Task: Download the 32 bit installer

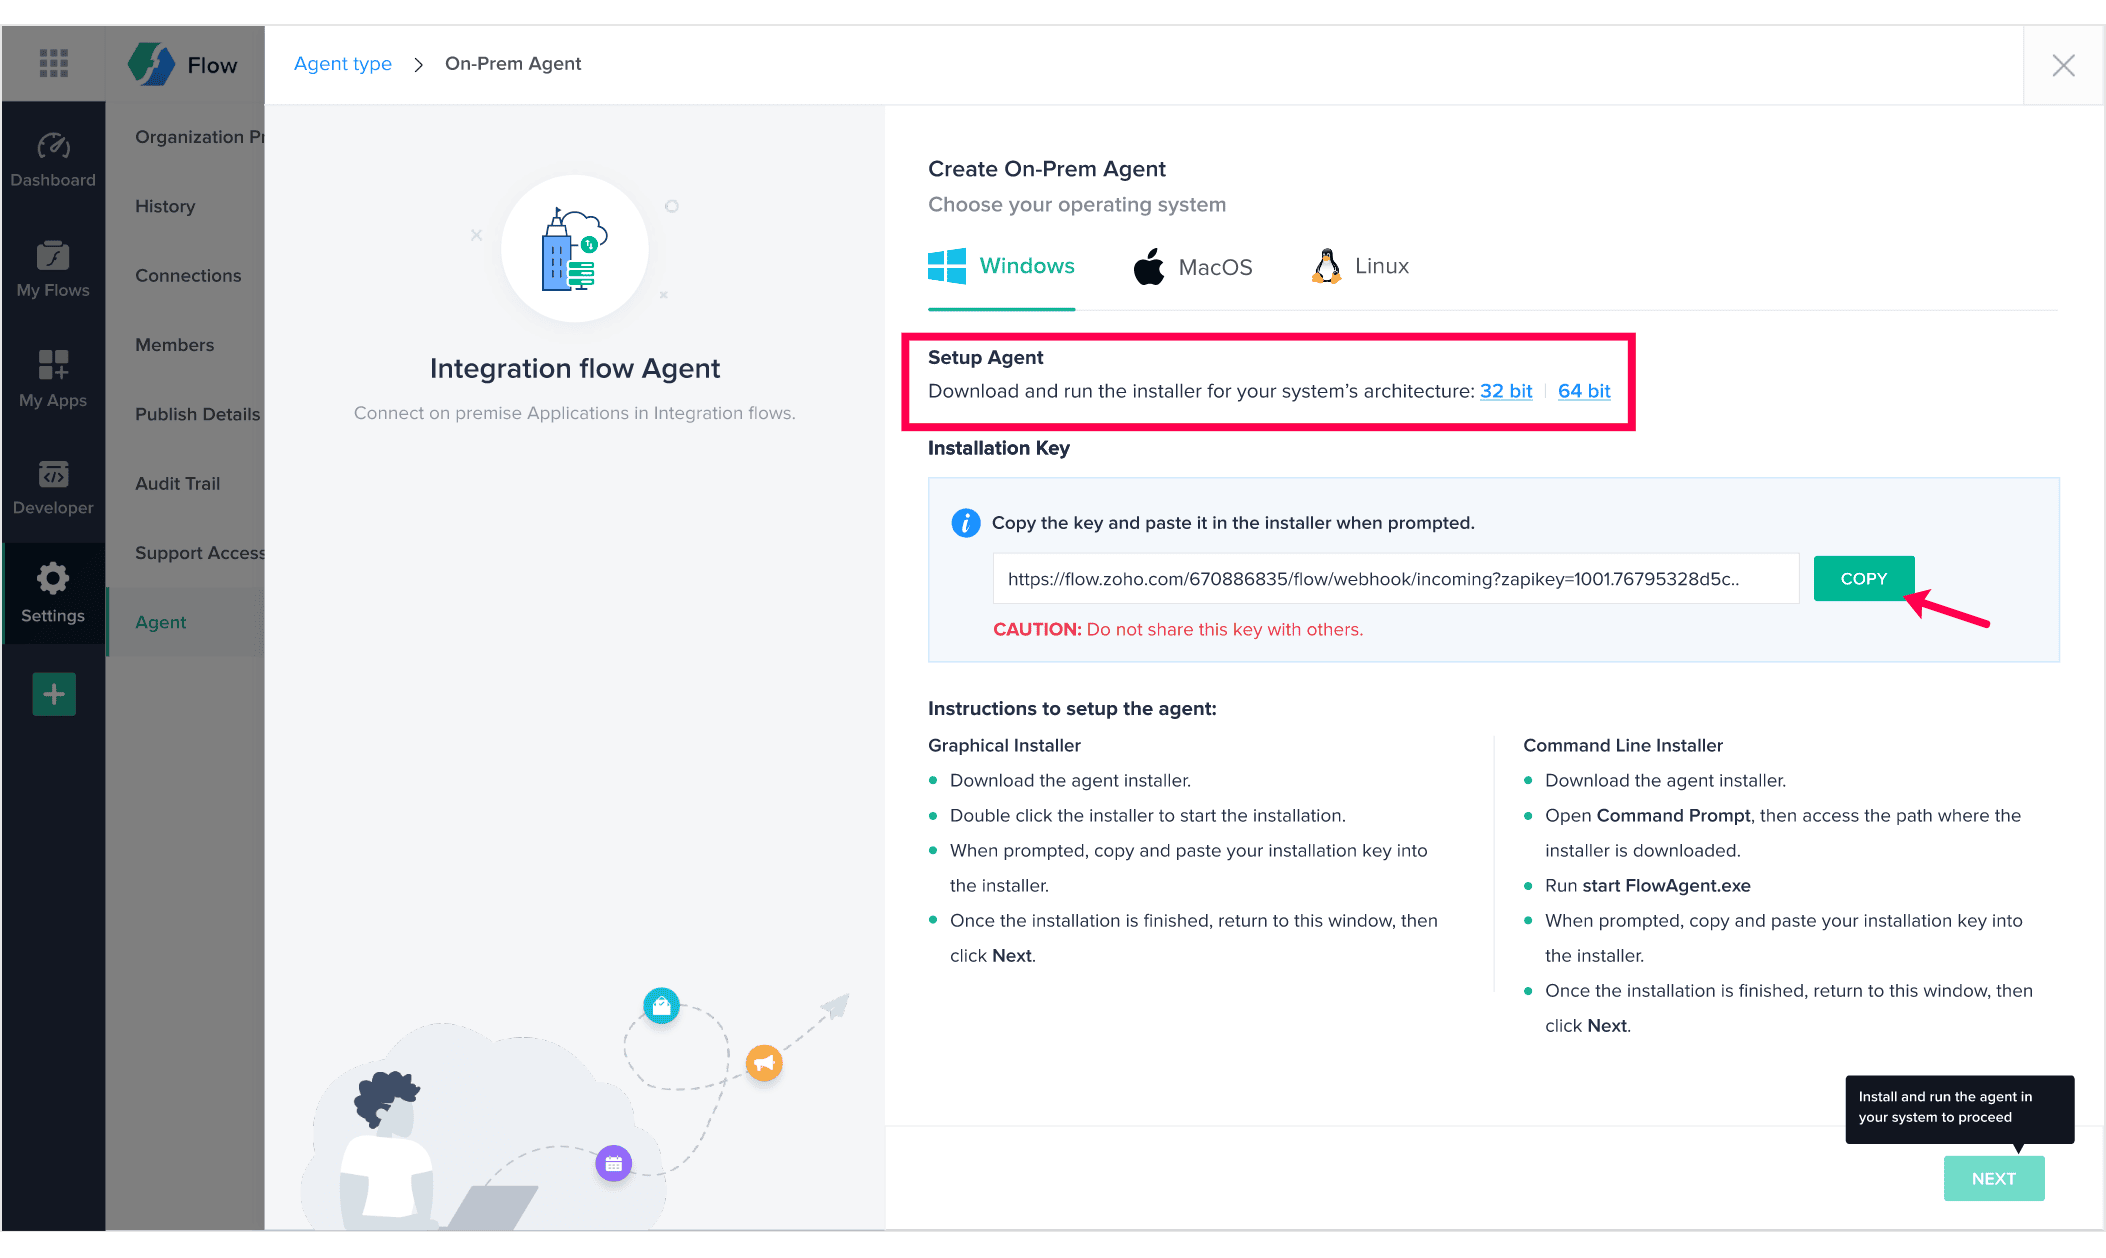Action: [x=1505, y=391]
